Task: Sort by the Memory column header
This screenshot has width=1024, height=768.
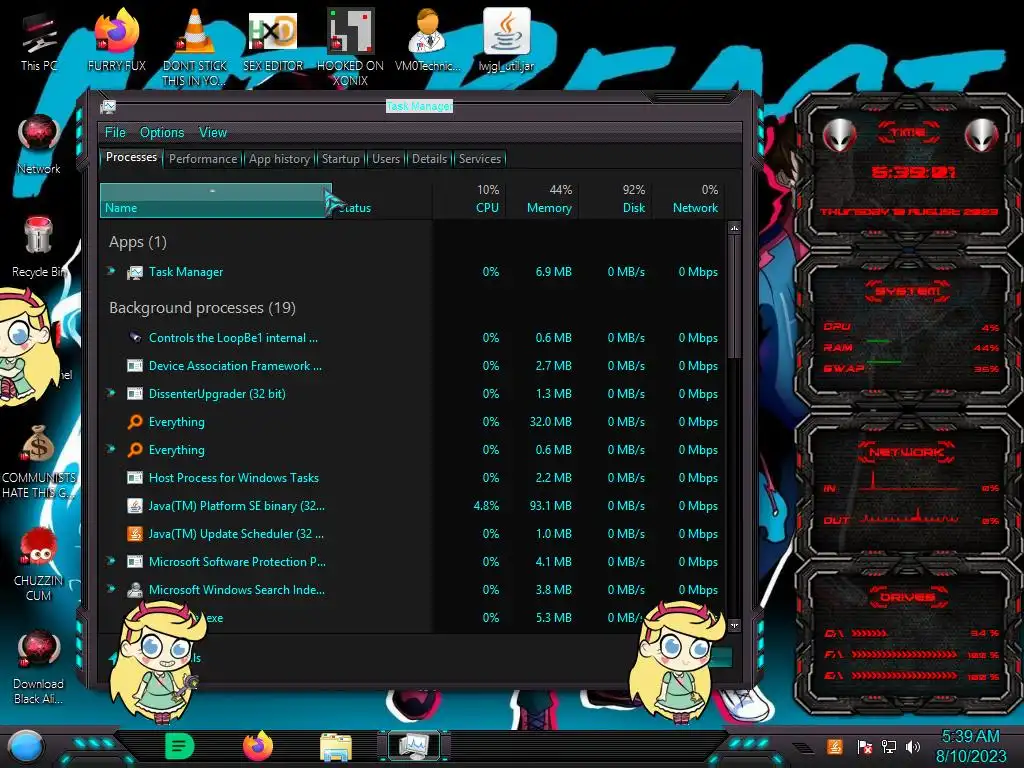Action: (x=541, y=200)
